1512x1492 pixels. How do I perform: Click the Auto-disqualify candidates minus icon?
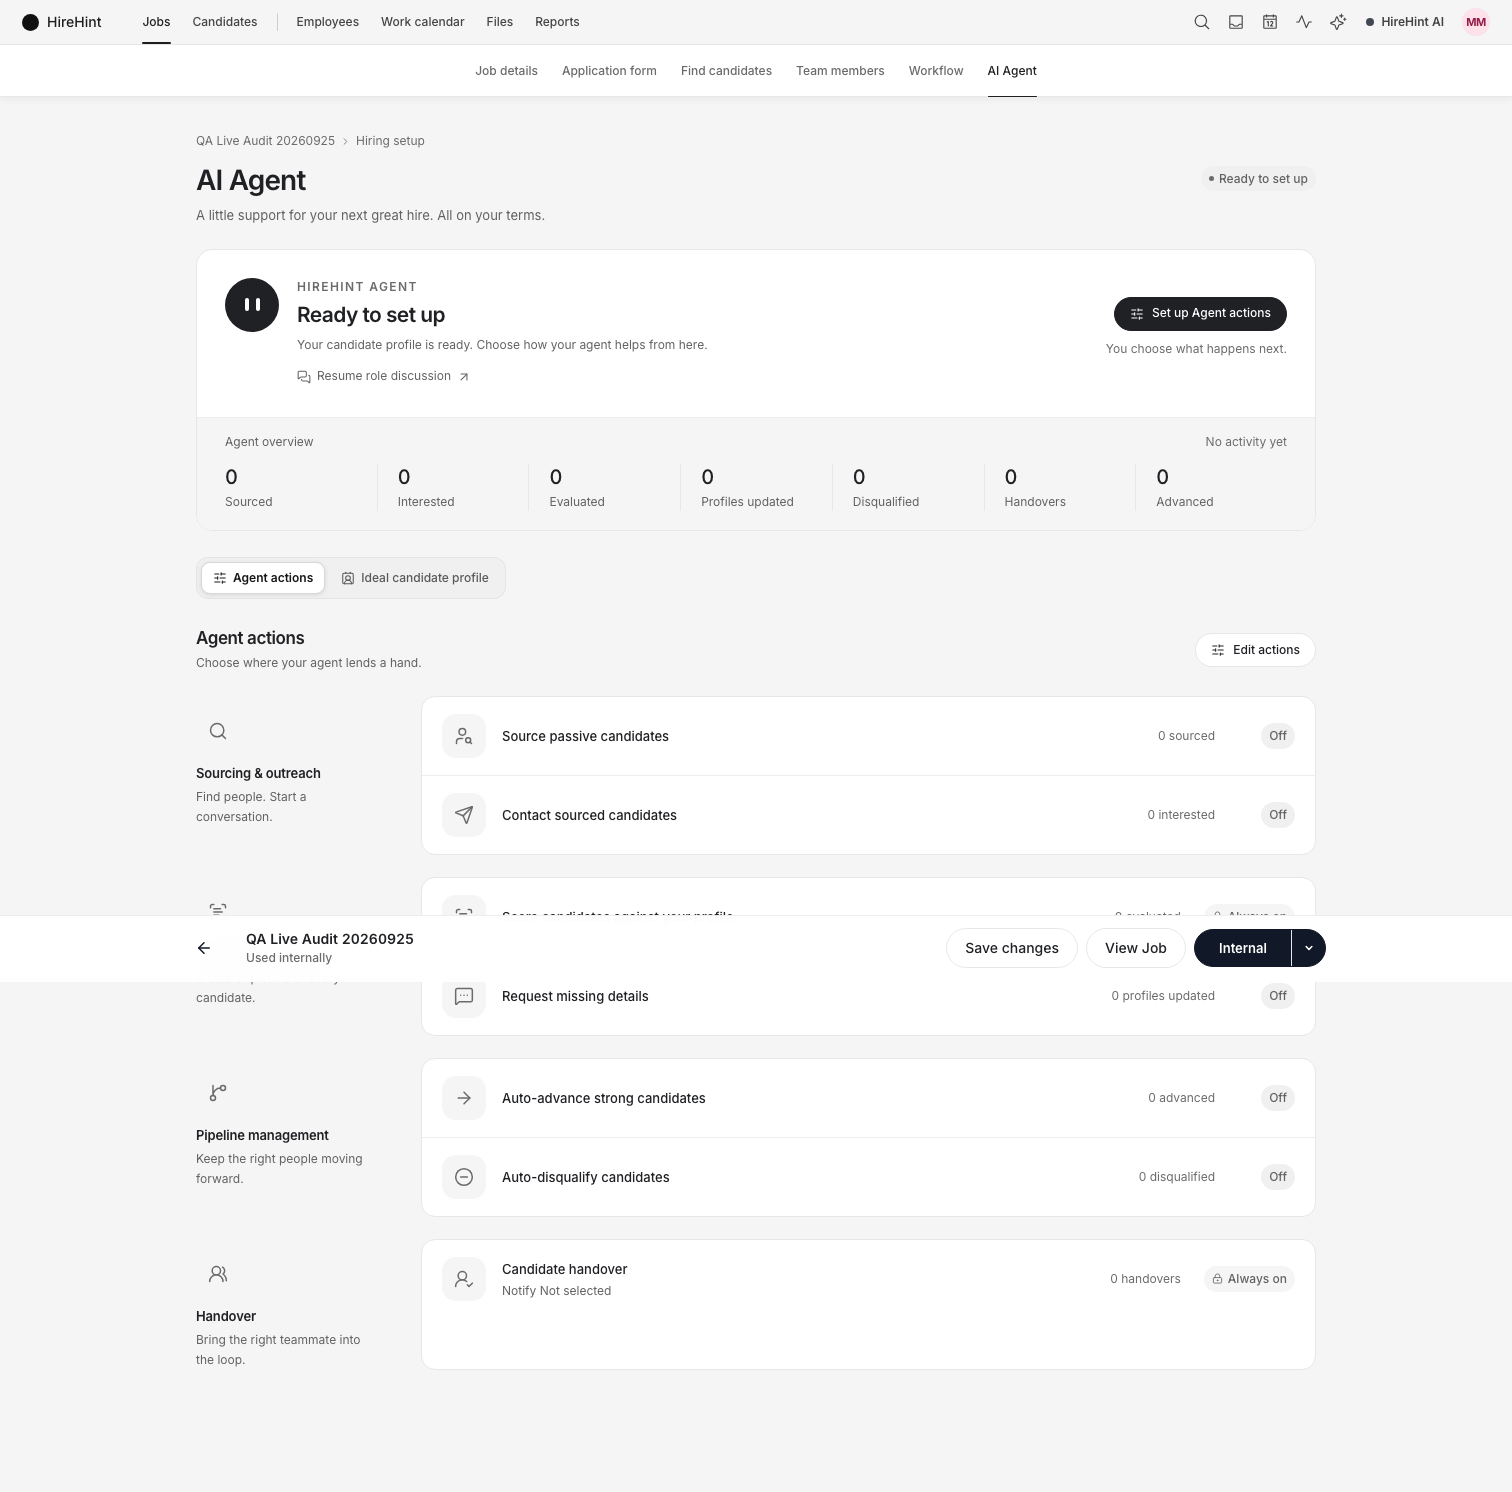(464, 1177)
